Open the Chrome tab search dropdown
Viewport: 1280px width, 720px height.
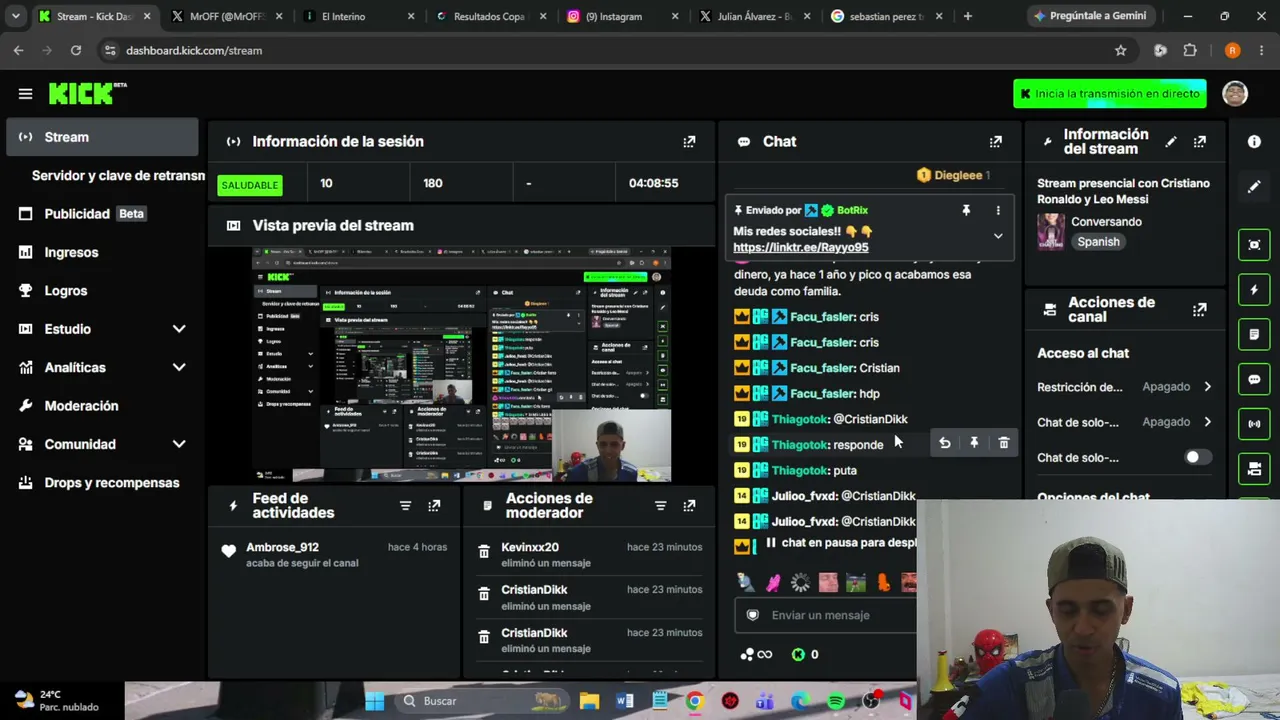pyautogui.click(x=15, y=16)
